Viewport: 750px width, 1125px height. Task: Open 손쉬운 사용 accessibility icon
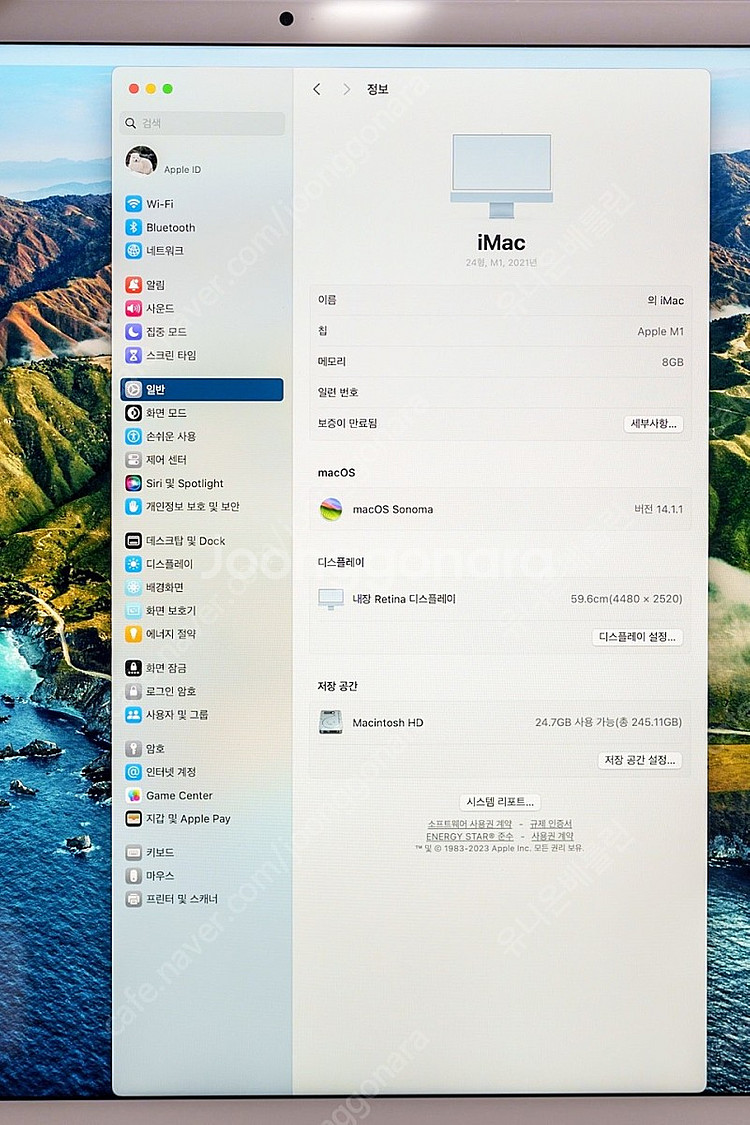click(133, 436)
